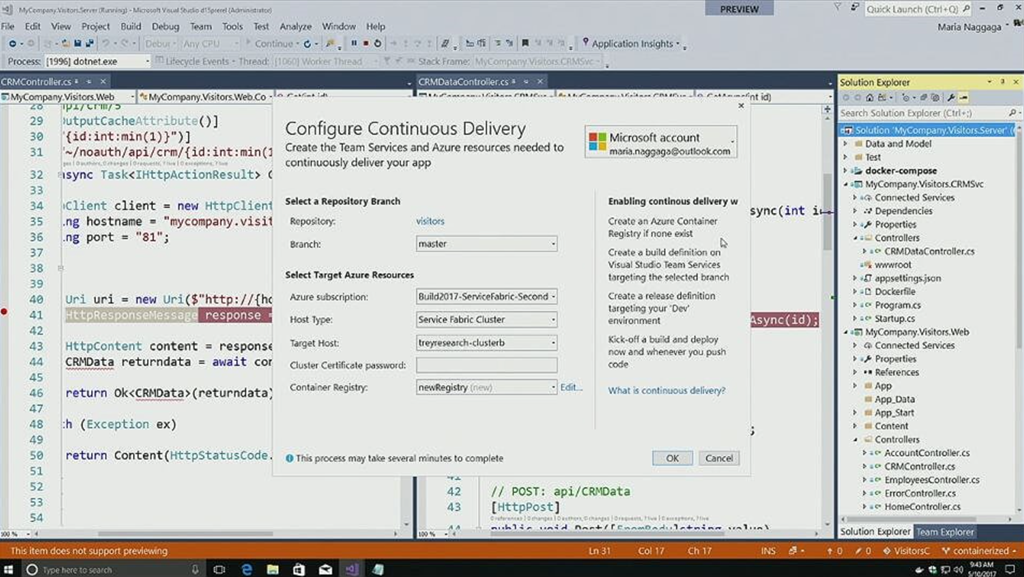Viewport: 1024px width, 577px height.
Task: Click the Break All (pause) debug icon
Action: (x=354, y=44)
